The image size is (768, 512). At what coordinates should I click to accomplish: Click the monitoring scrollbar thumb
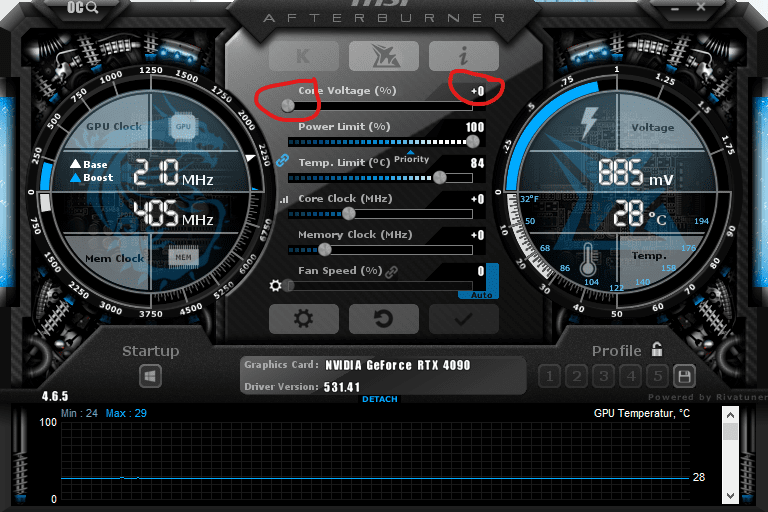730,432
